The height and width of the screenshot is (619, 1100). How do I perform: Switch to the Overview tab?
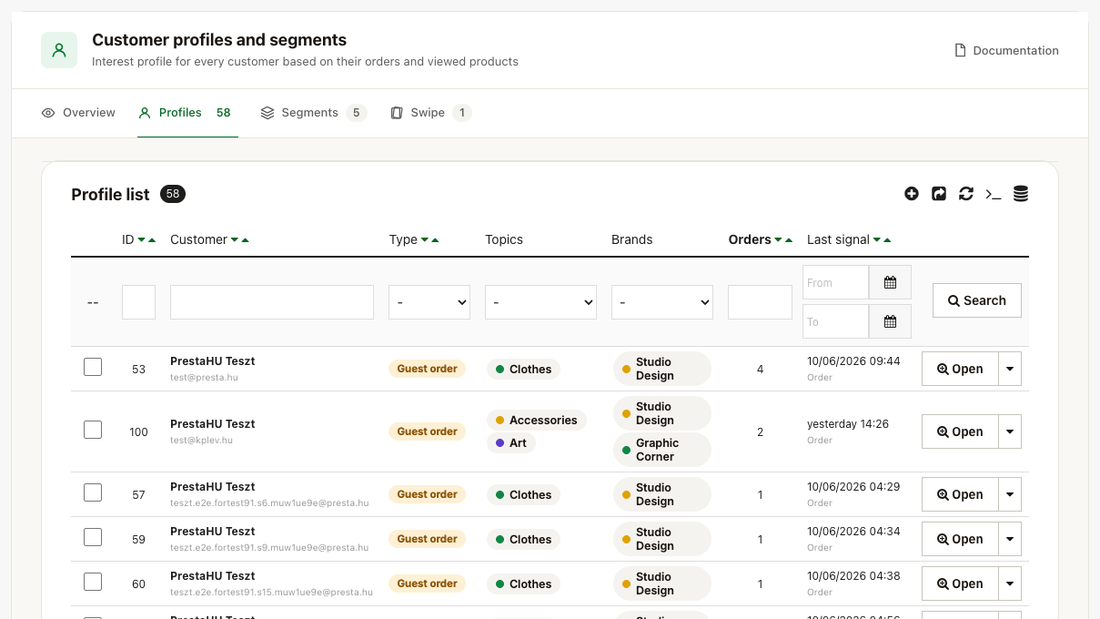pos(79,112)
